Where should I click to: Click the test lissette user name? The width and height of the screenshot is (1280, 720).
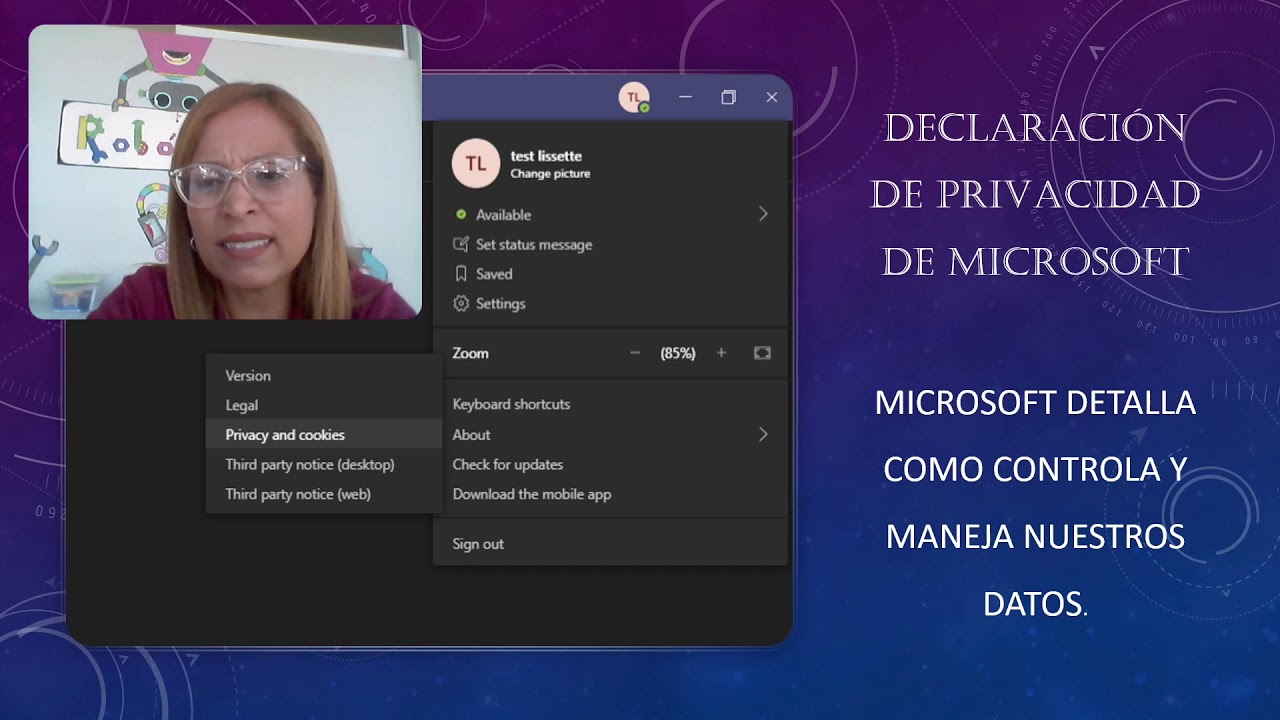(x=546, y=156)
